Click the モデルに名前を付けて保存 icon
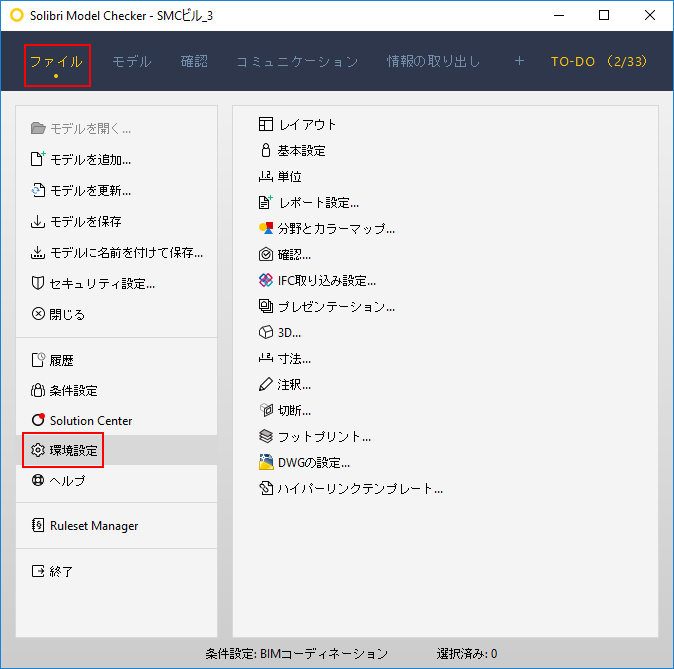The height and width of the screenshot is (669, 674). point(38,252)
